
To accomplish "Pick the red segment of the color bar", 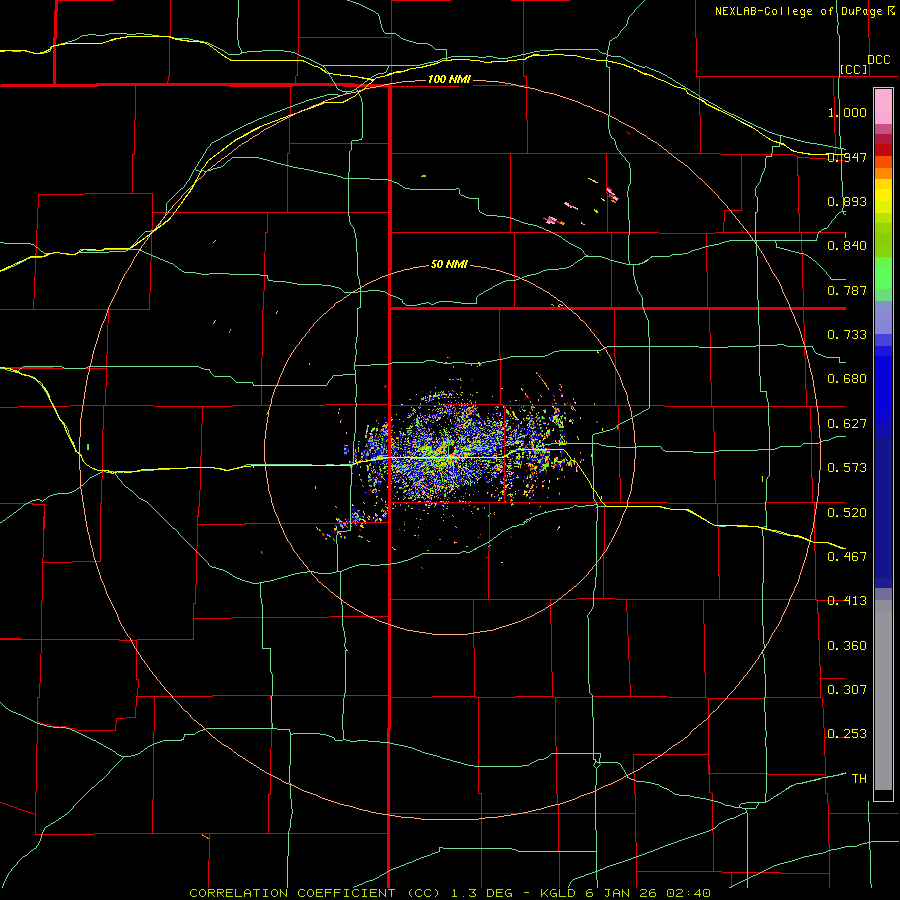I will point(883,149).
